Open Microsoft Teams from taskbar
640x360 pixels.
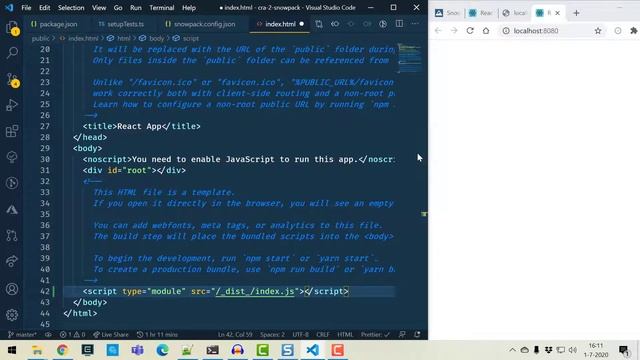[x=138, y=350]
